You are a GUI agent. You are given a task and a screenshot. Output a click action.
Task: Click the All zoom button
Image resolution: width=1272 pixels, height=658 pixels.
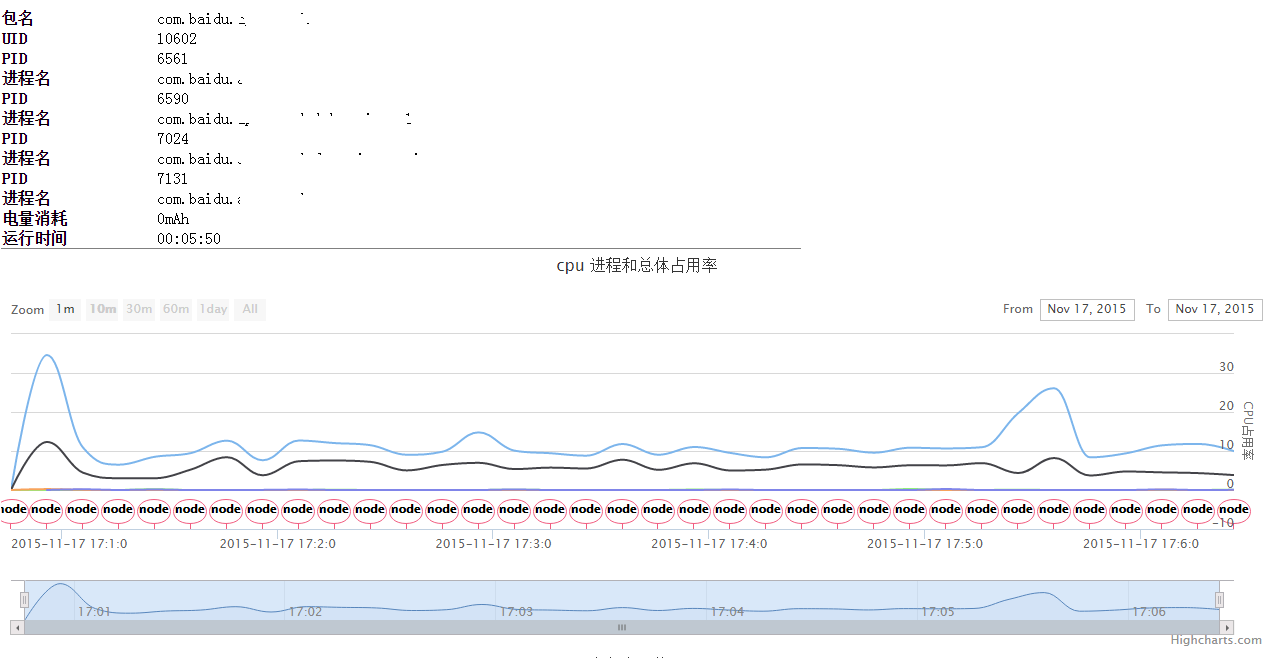tap(249, 309)
